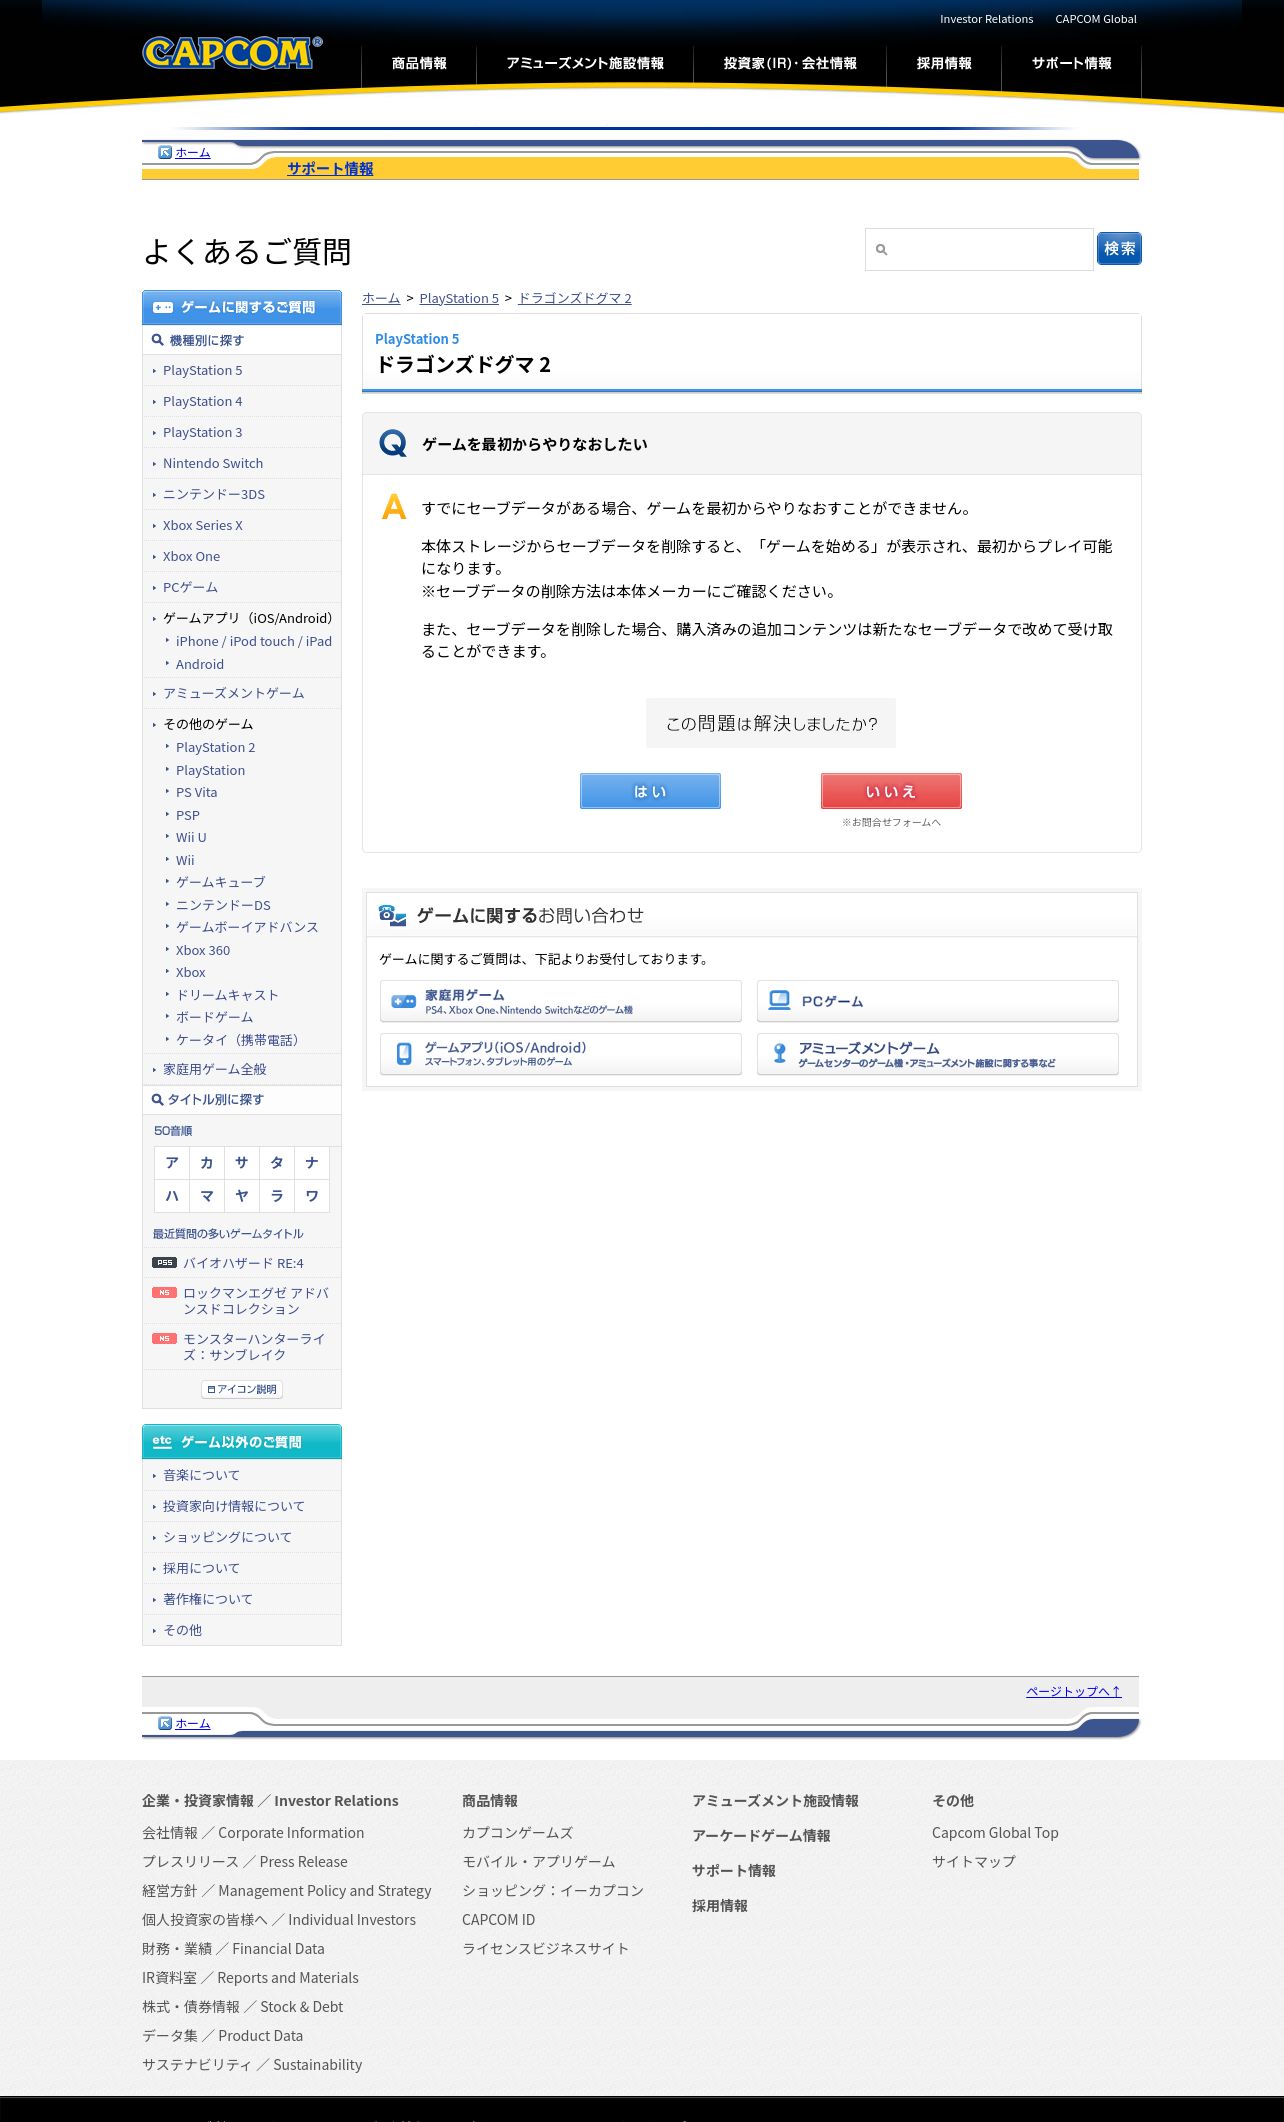1284x2122 pixels.
Task: Open the バイオハザード RE:4 title link
Action: coord(243,1263)
